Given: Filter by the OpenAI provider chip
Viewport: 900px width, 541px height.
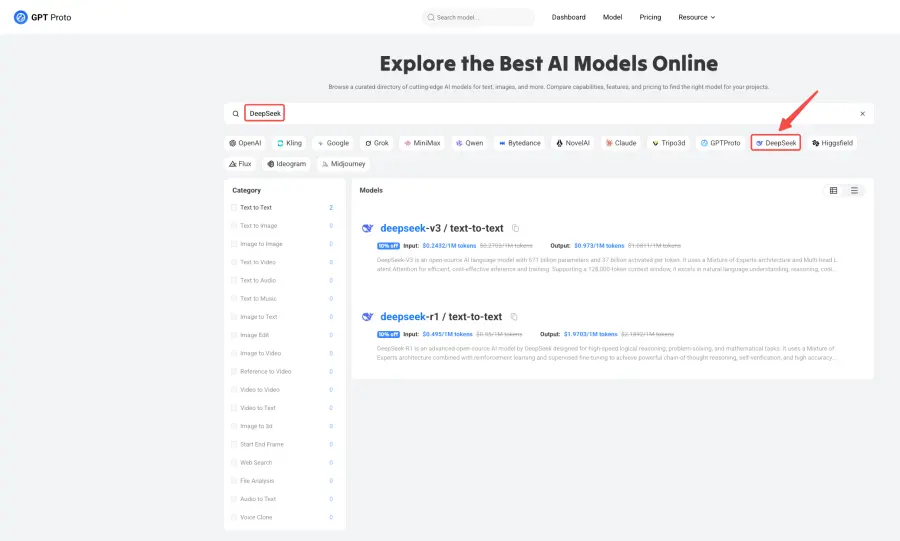Looking at the screenshot, I should tap(245, 143).
